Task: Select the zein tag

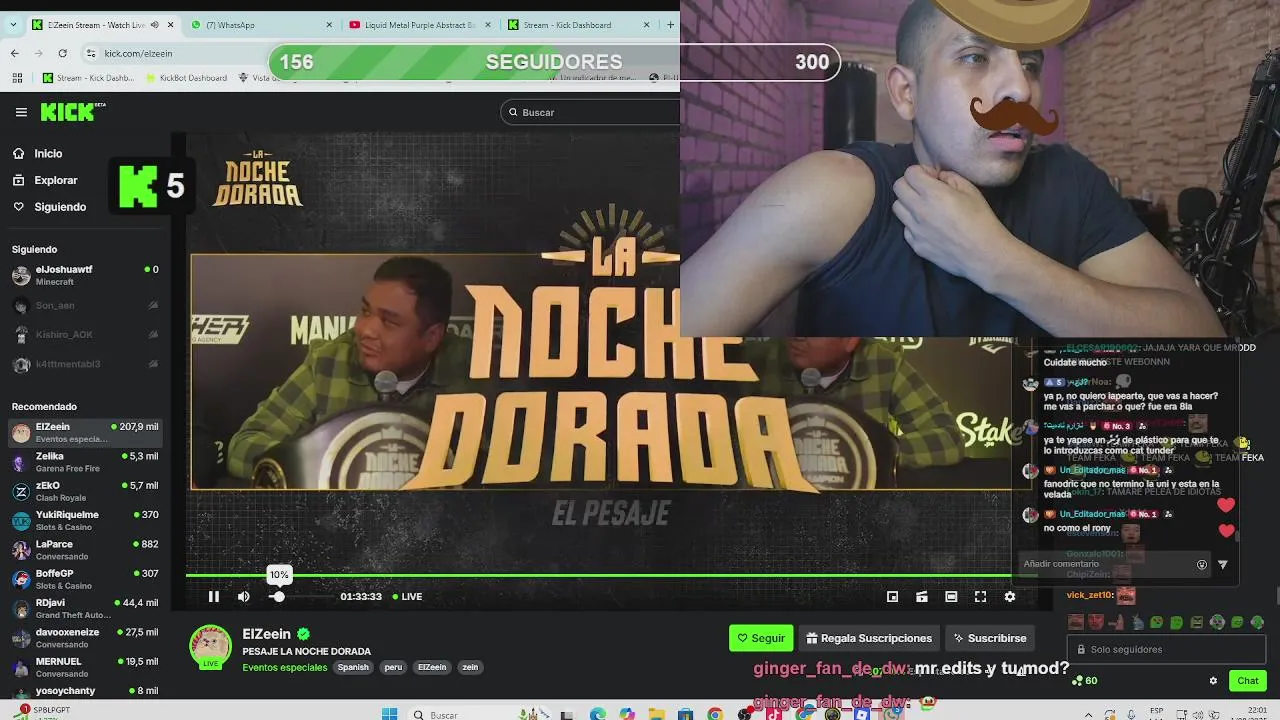Action: point(470,667)
